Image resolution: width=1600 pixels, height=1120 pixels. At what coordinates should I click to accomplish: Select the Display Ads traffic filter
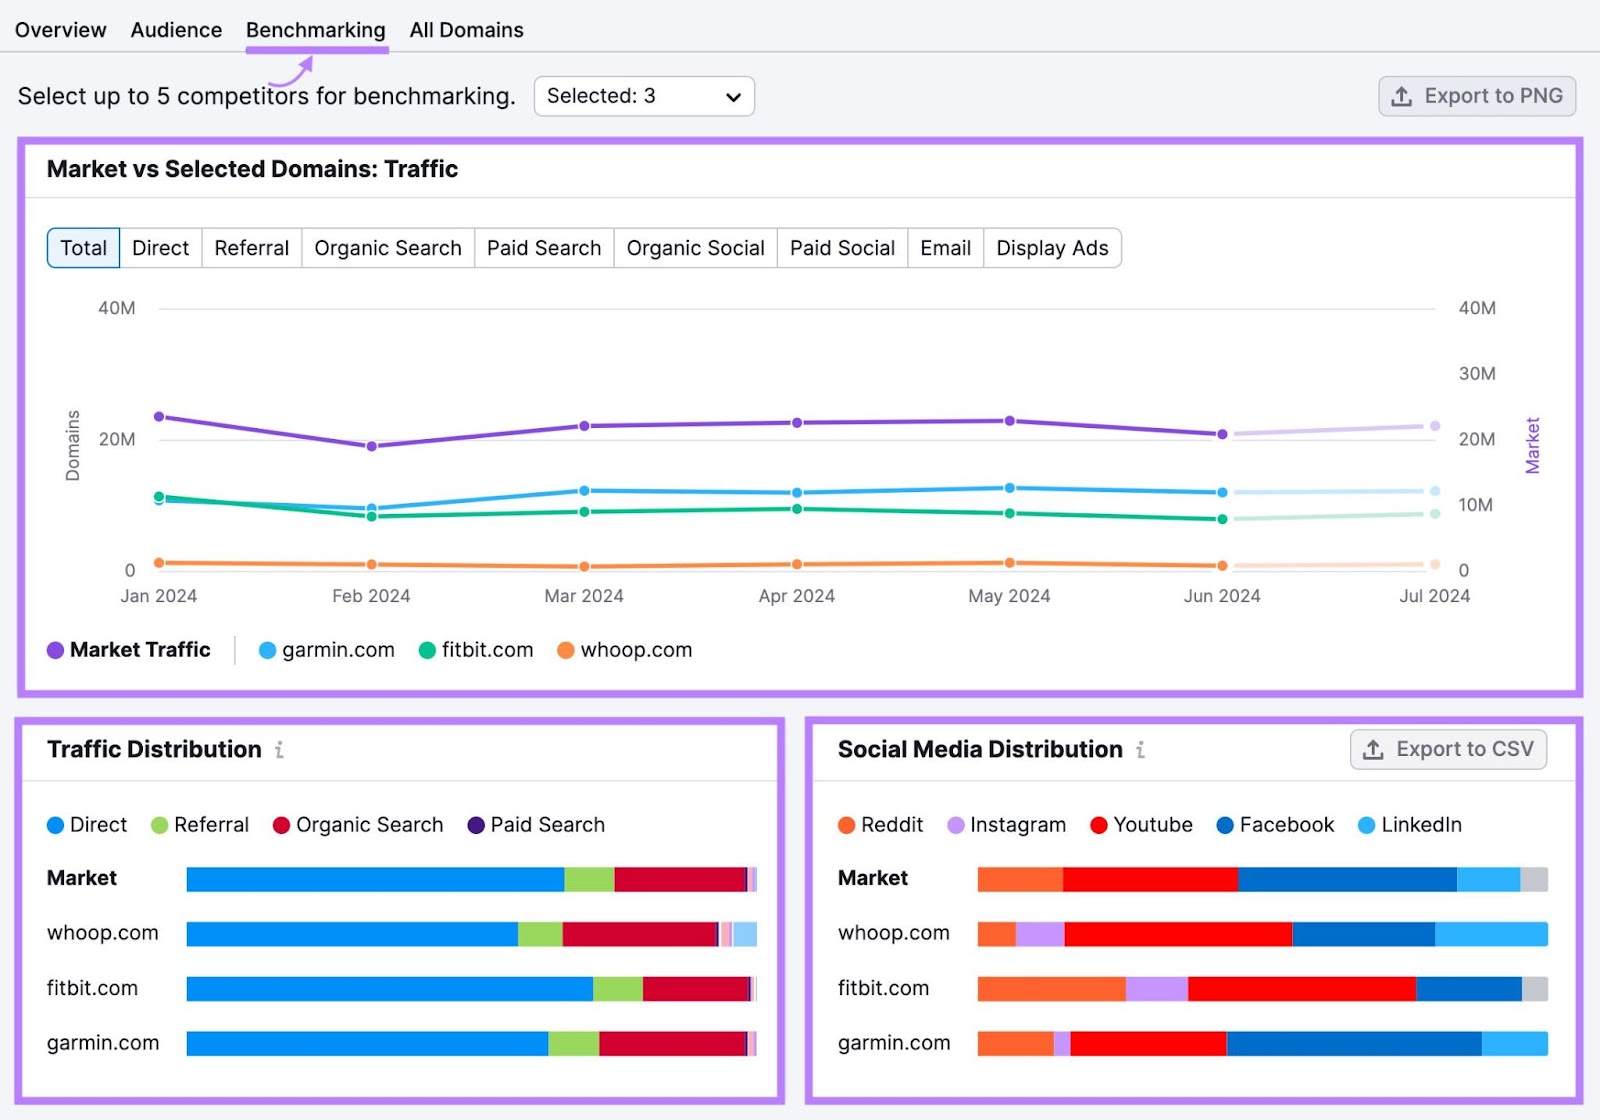pos(1052,248)
